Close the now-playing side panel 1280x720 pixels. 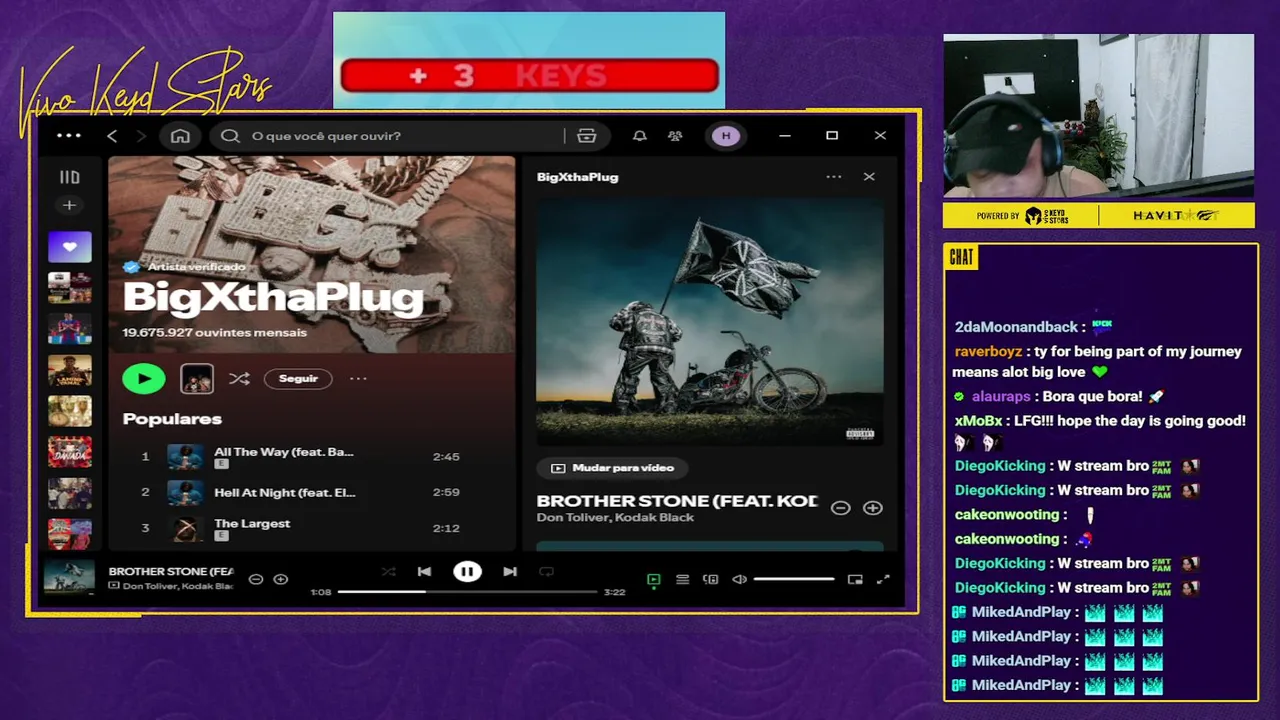pyautogui.click(x=869, y=177)
